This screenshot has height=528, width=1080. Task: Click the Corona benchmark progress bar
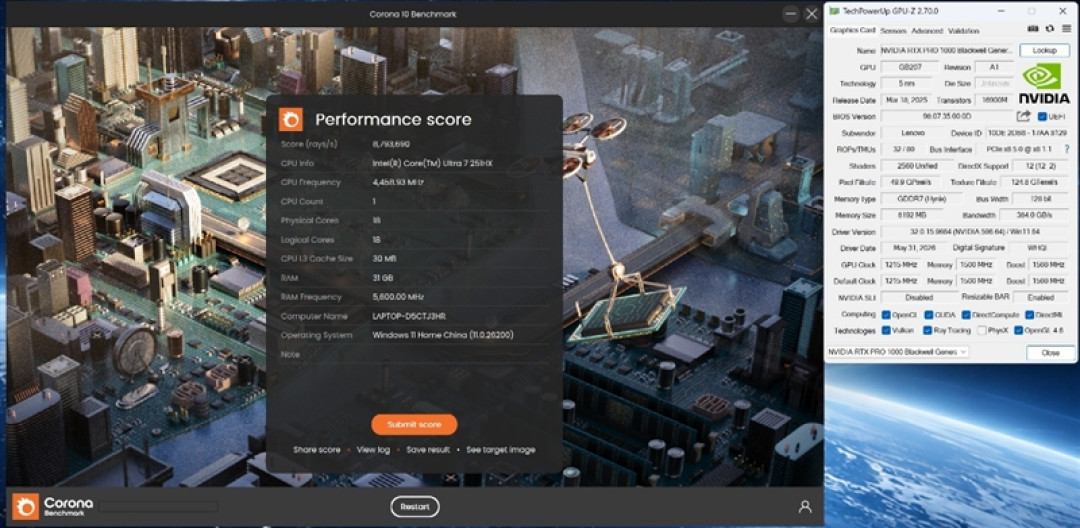(x=158, y=507)
